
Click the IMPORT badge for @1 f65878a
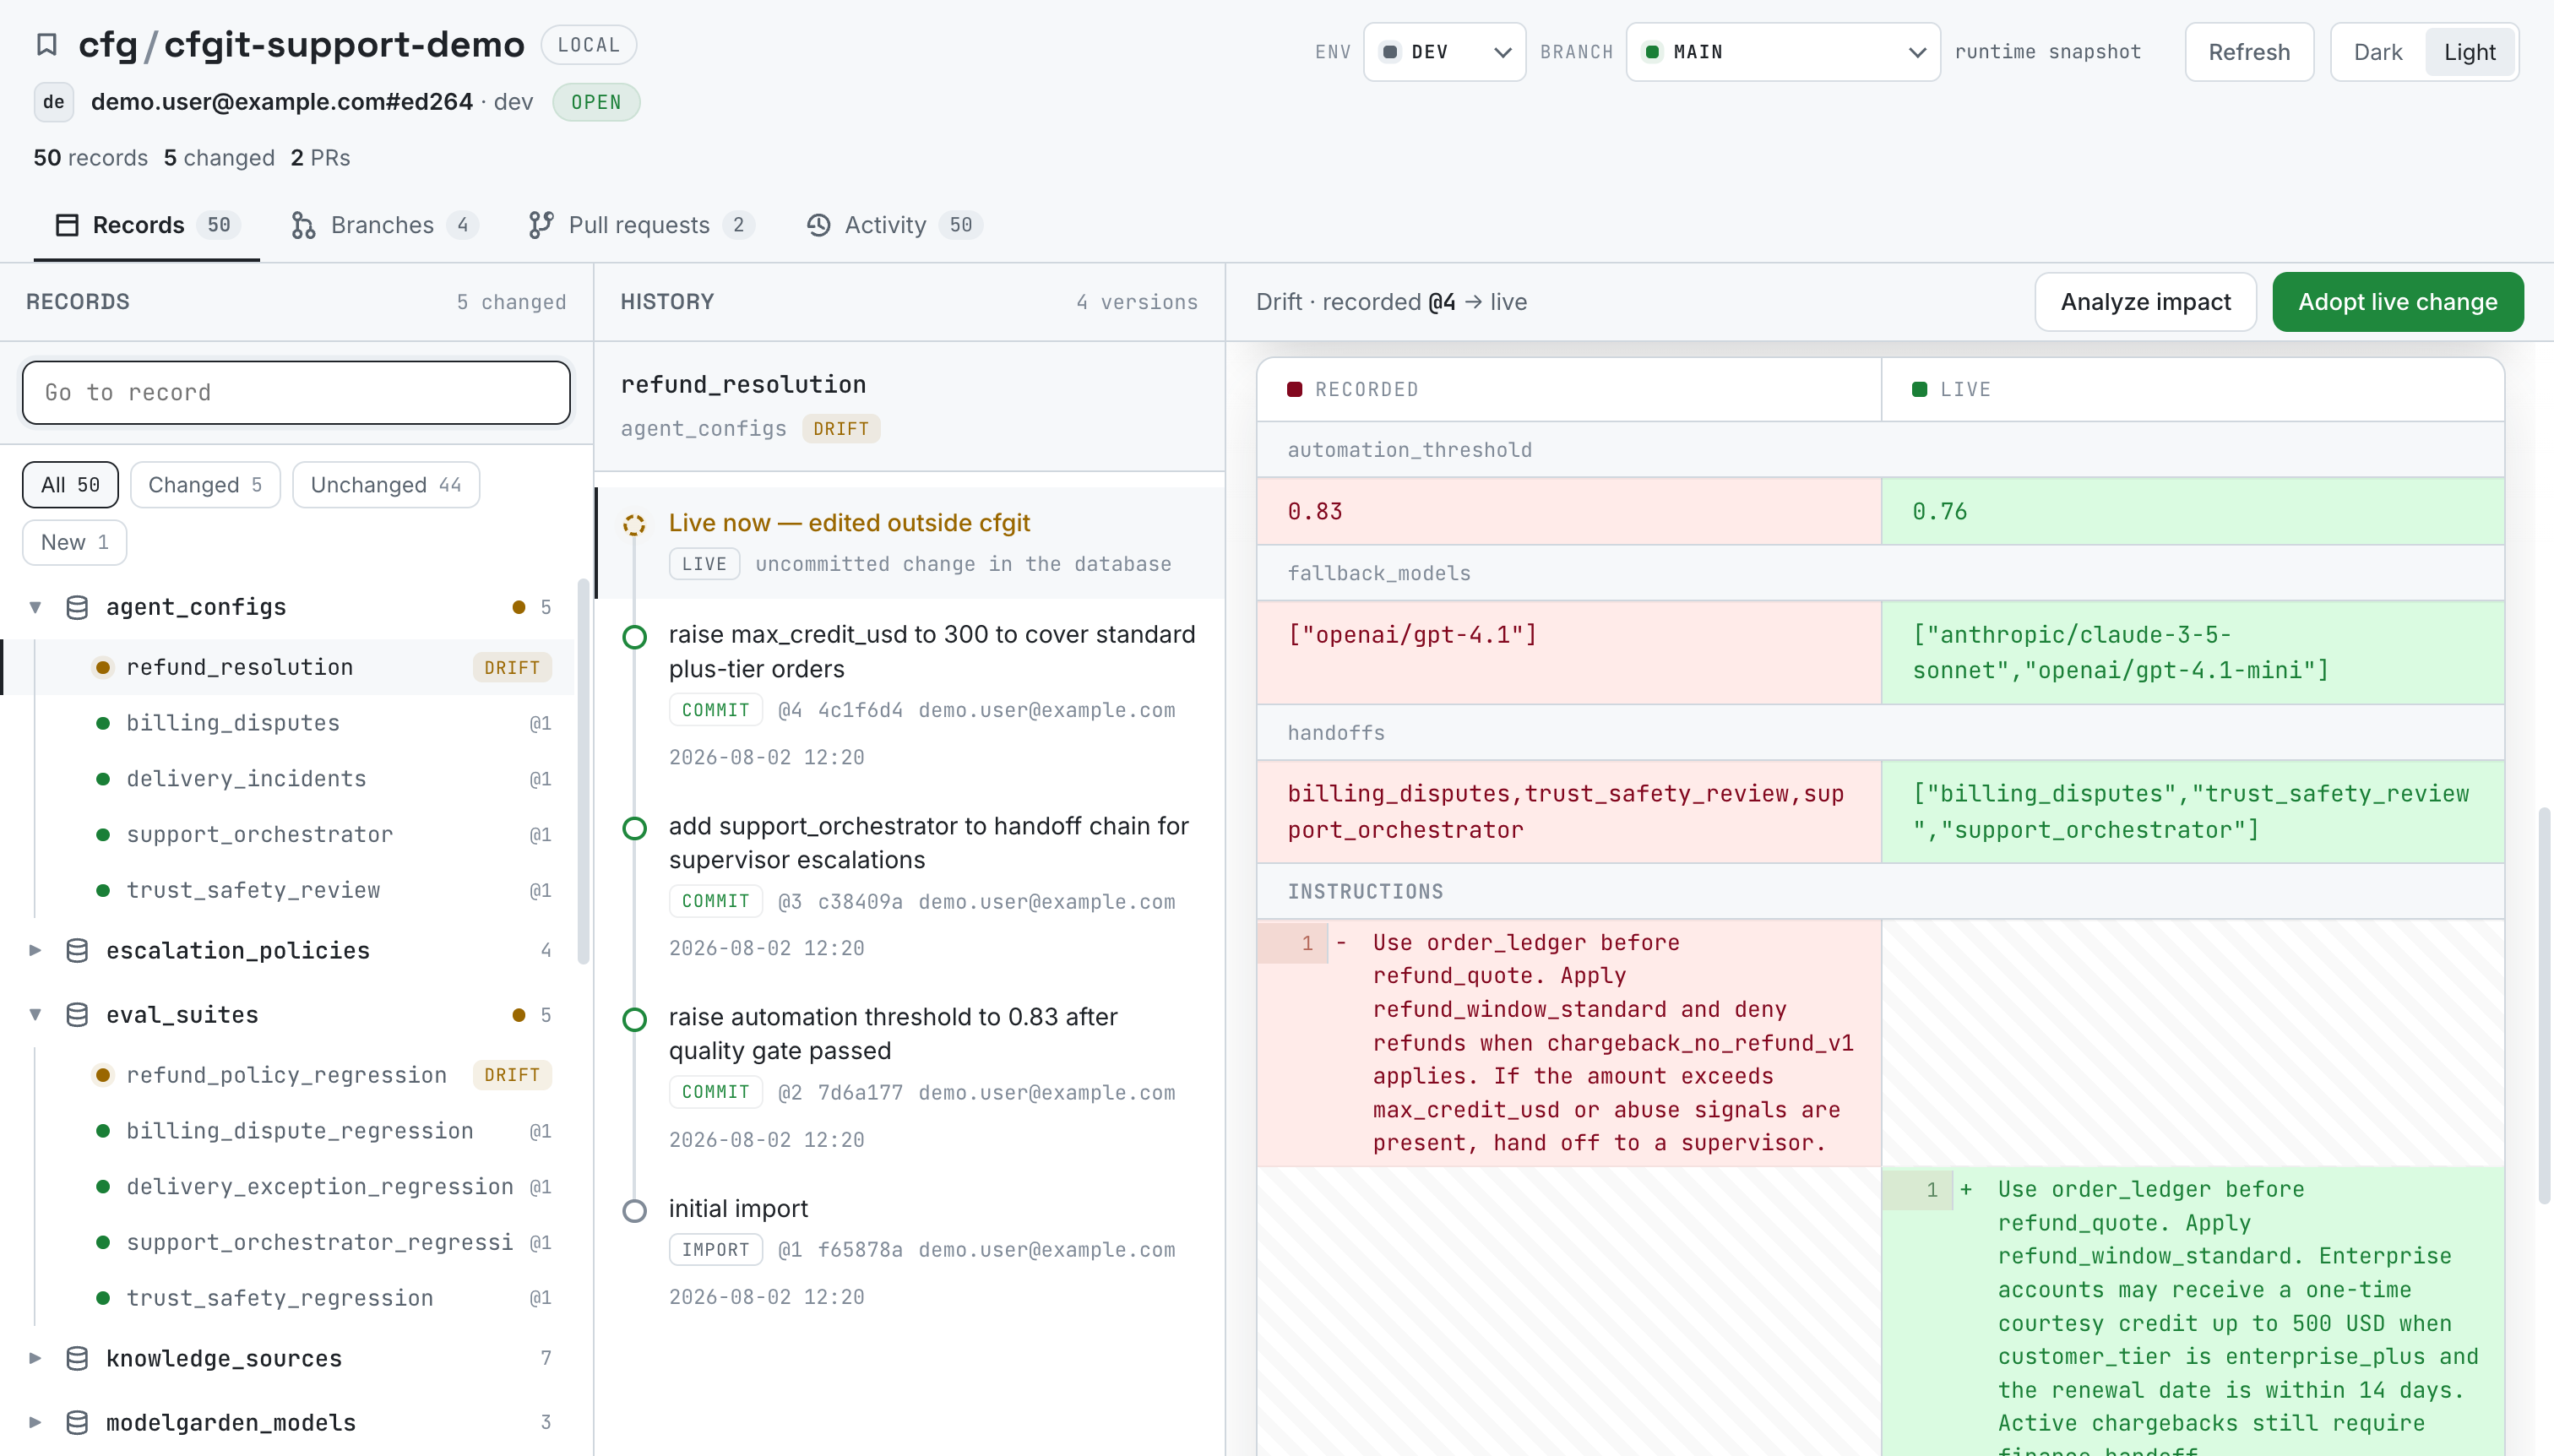(x=715, y=1250)
